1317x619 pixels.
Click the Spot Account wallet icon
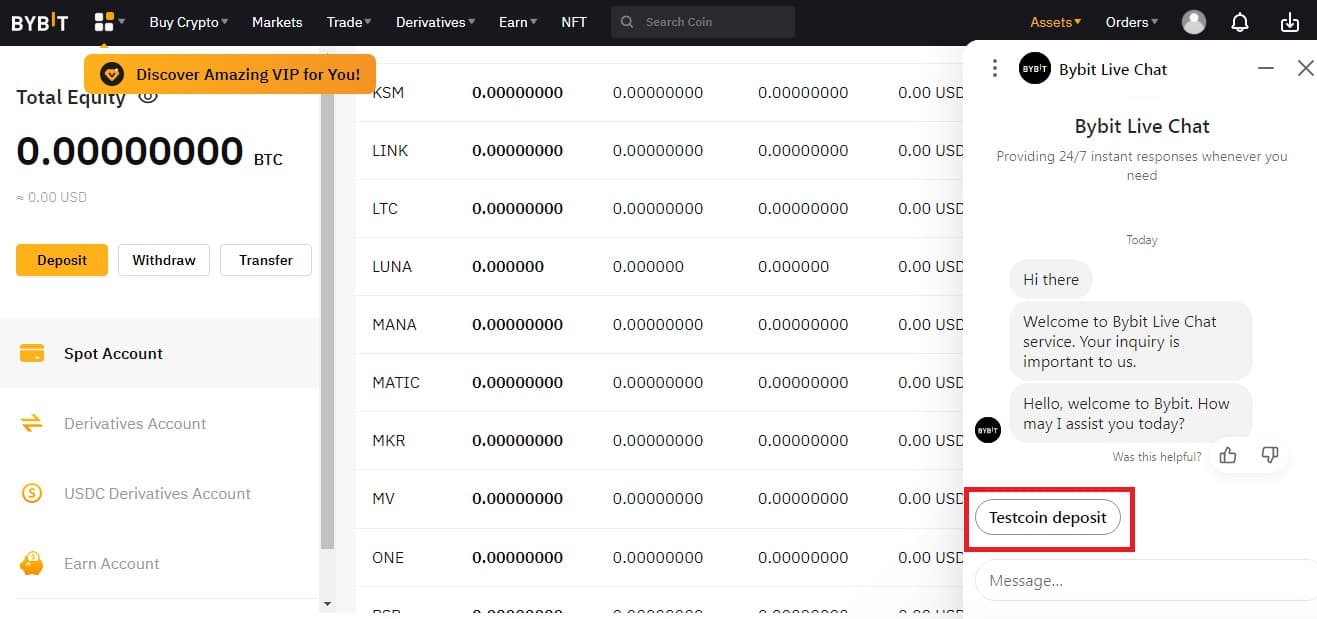coord(32,353)
